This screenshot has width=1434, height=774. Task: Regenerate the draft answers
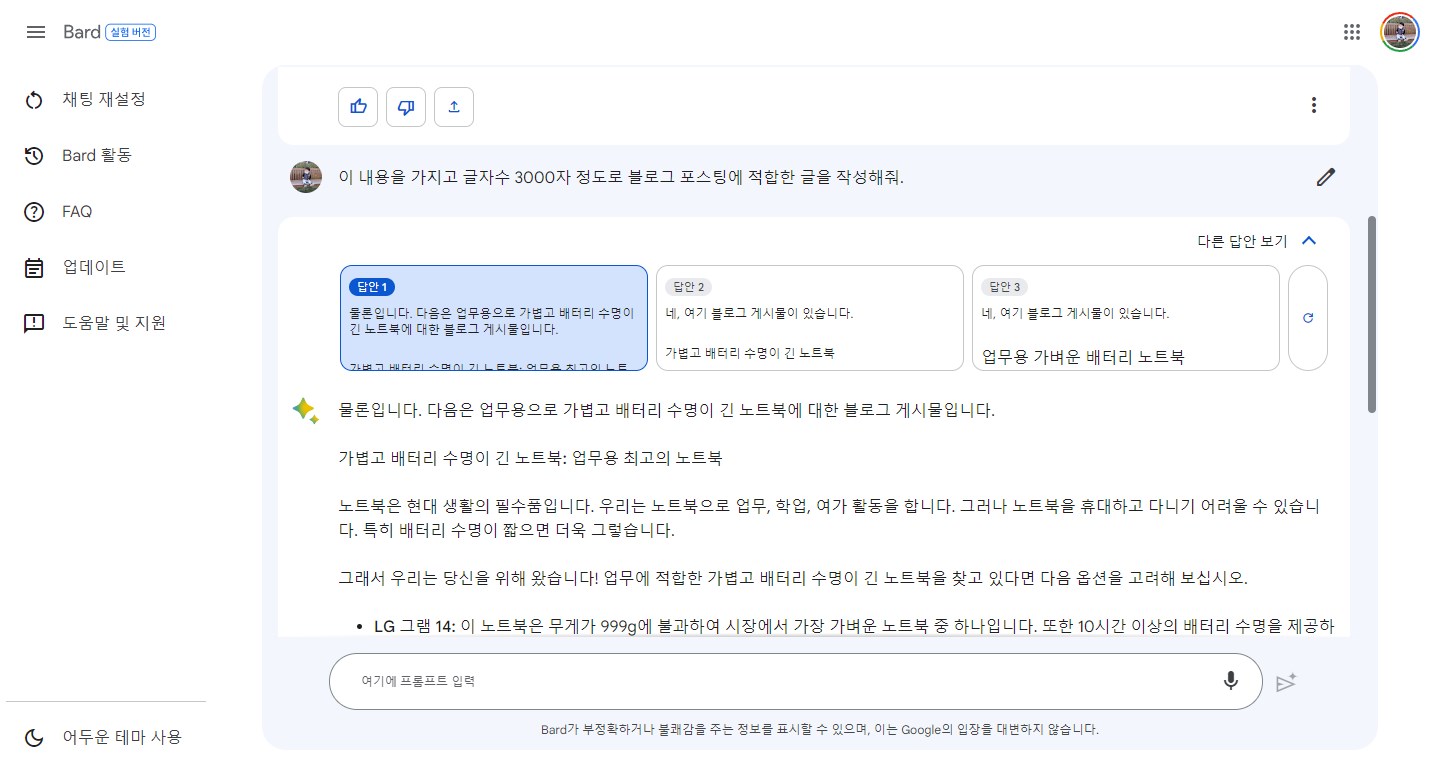tap(1307, 317)
